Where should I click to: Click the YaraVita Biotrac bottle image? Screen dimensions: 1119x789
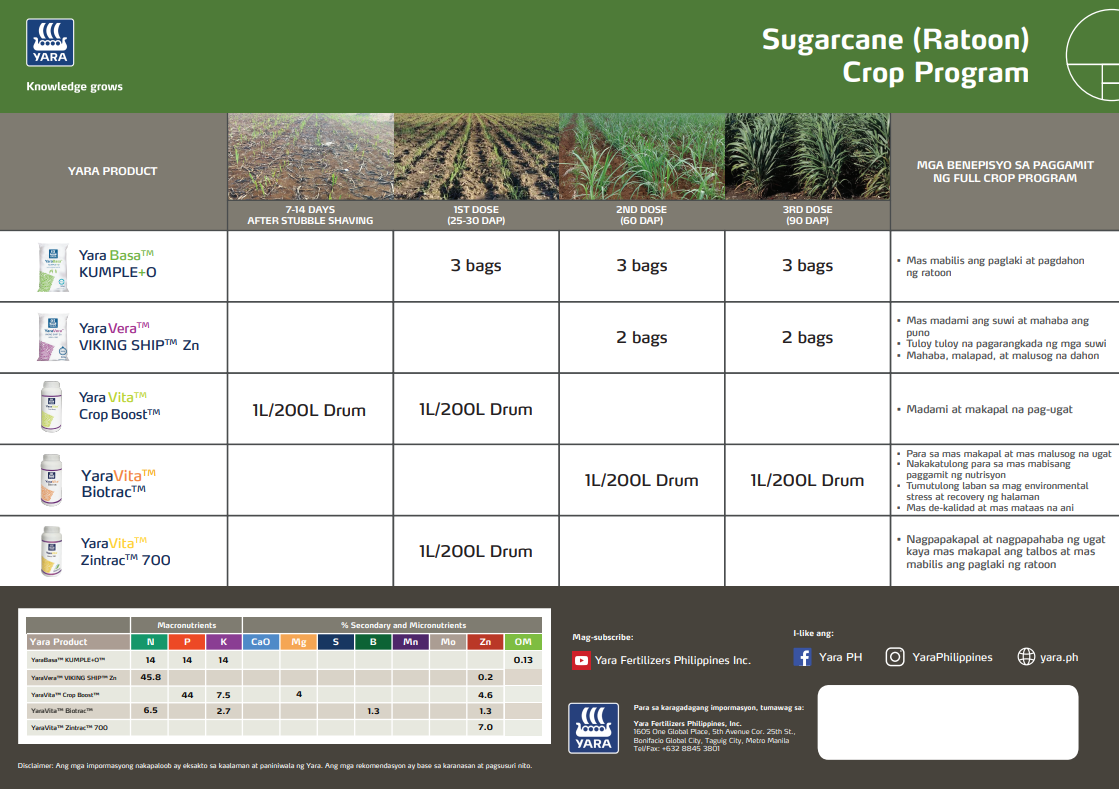tap(51, 479)
